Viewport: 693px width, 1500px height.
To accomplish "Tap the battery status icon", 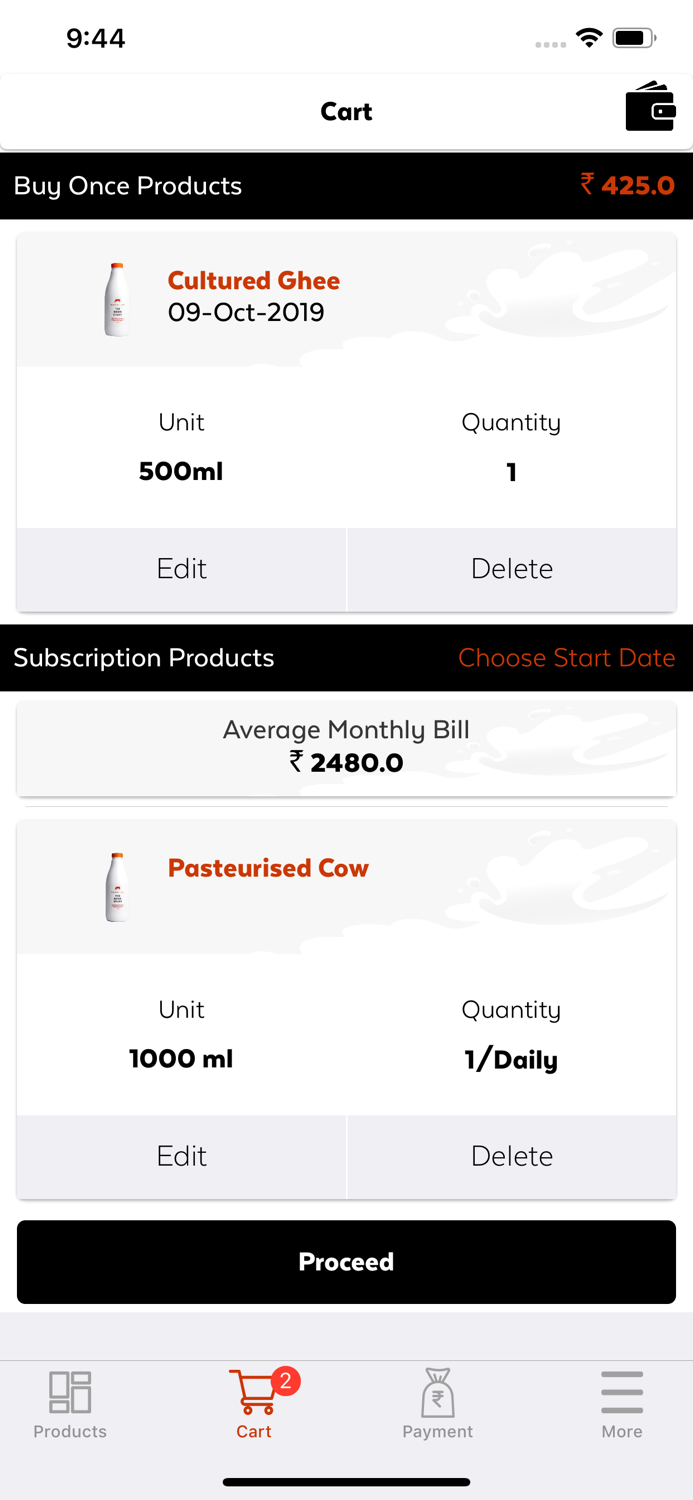I will (634, 39).
